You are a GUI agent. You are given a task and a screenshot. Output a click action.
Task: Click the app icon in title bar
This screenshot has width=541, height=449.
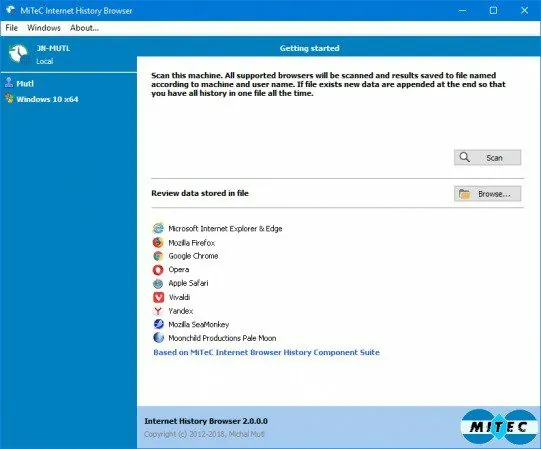pos(10,10)
